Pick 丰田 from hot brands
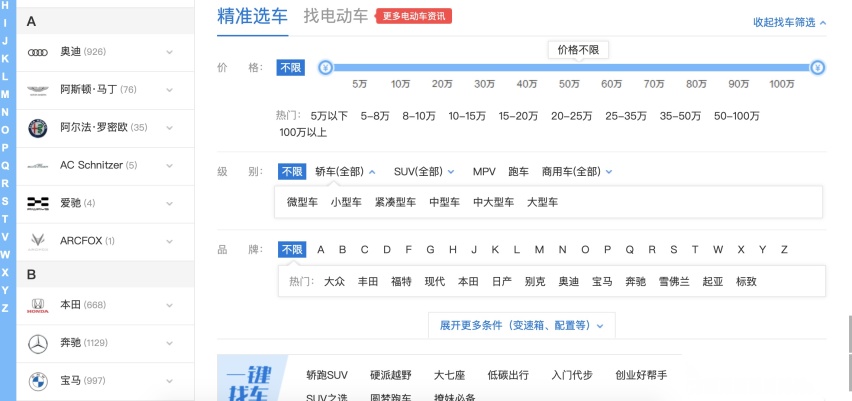This screenshot has width=852, height=401. click(368, 281)
